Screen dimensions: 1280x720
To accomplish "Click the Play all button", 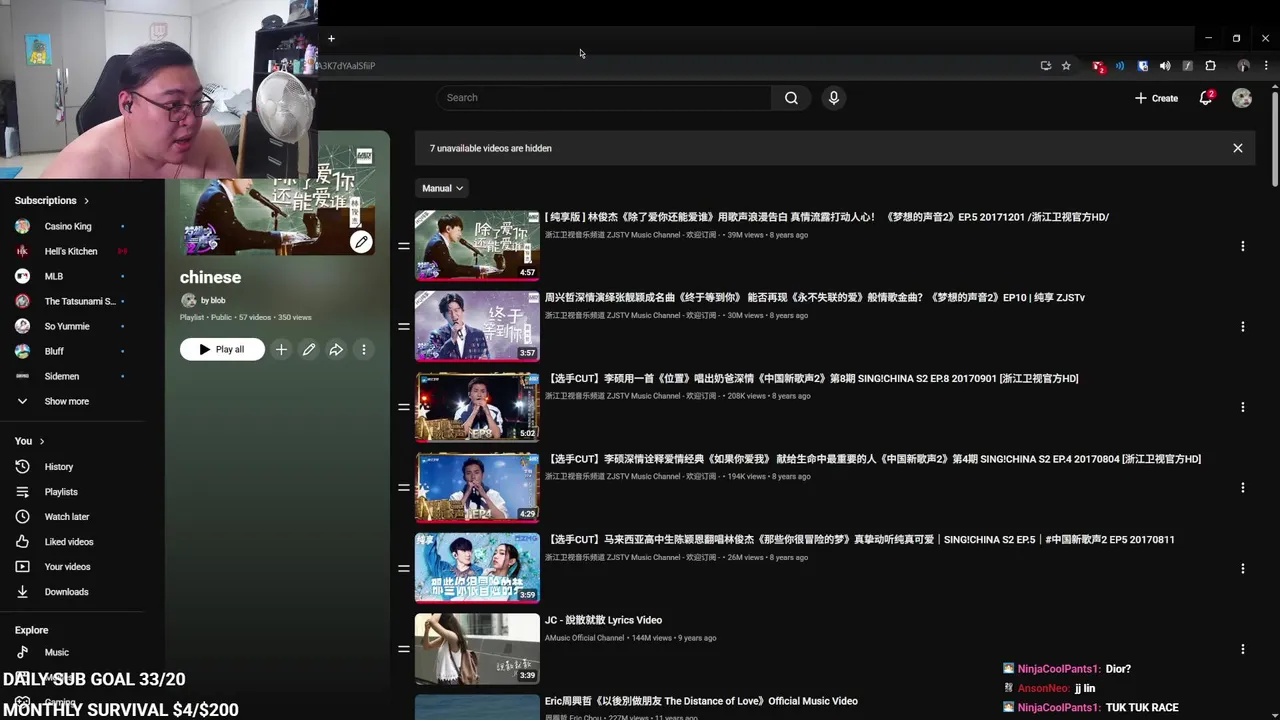I will (222, 349).
